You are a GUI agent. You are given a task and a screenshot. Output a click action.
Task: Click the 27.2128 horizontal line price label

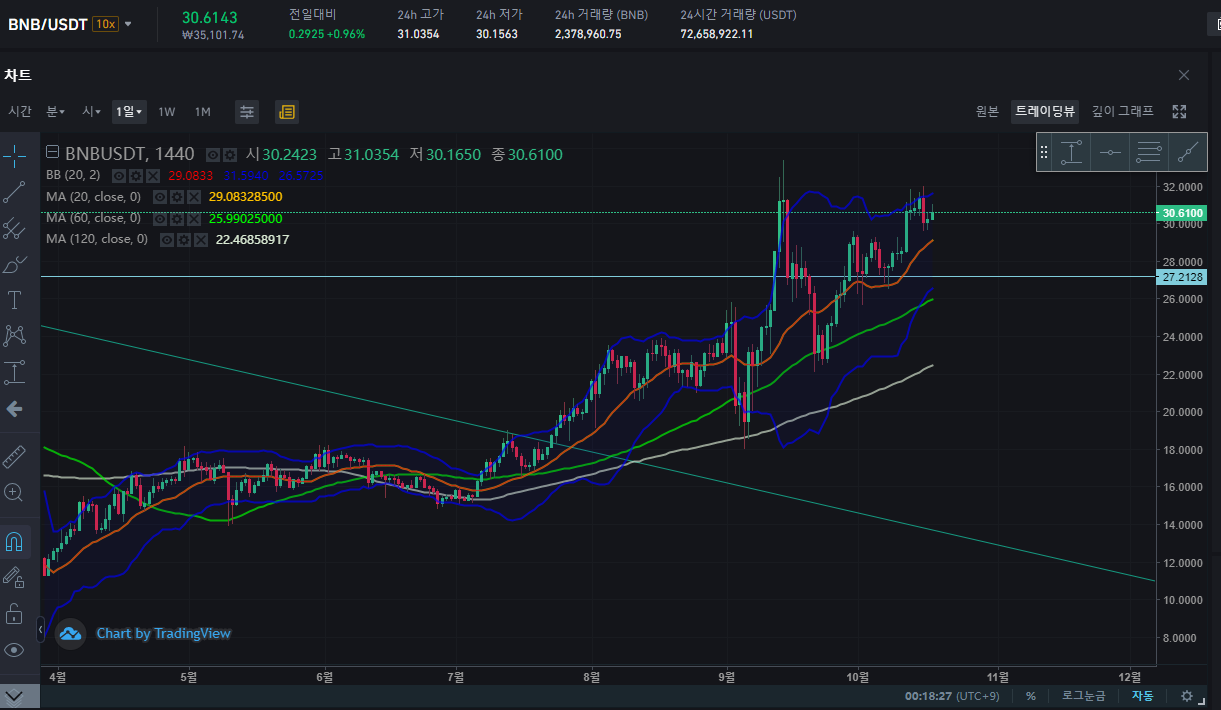(1181, 277)
